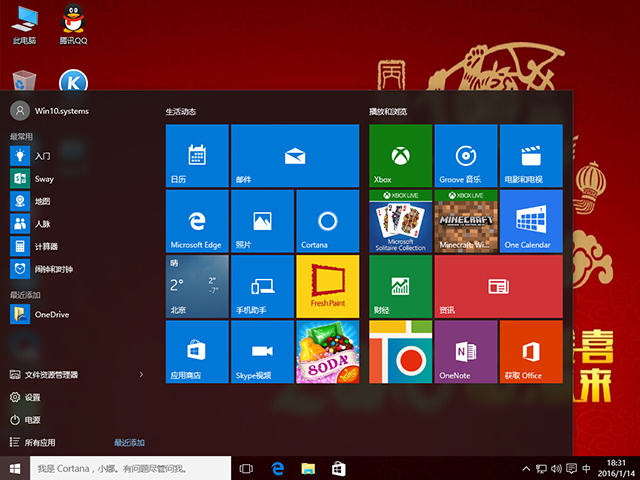Open Microsoft Edge tile
640x480 pixels.
(196, 220)
